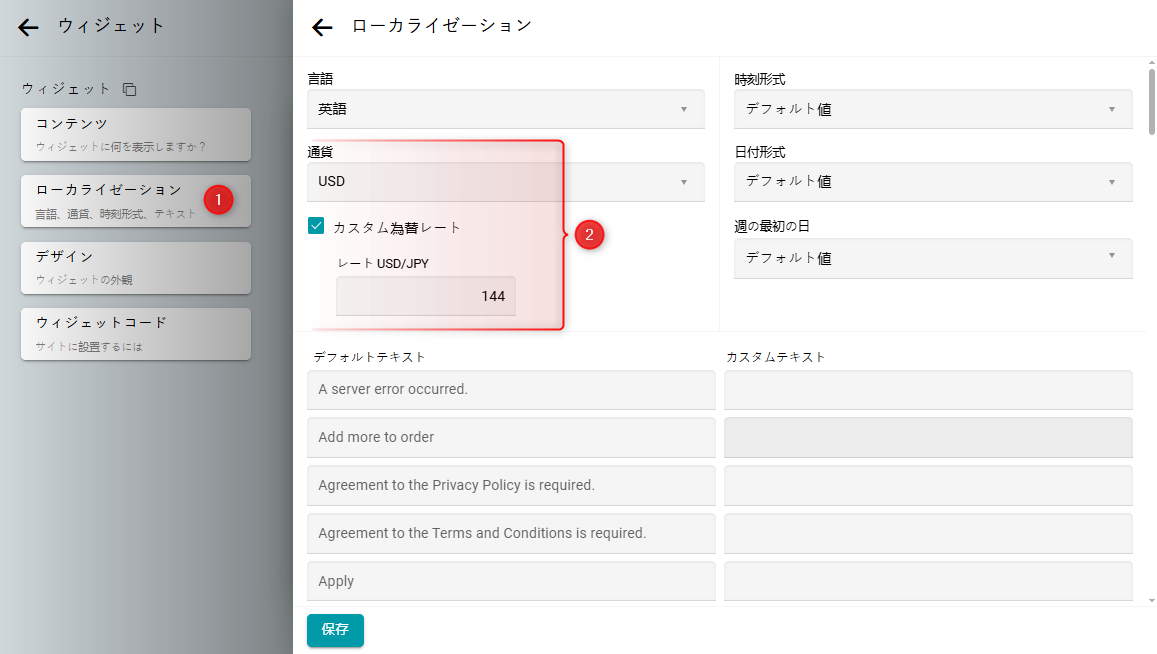Click custom text field for the Privacy Policy message
Image resolution: width=1157 pixels, height=654 pixels.
coord(927,485)
